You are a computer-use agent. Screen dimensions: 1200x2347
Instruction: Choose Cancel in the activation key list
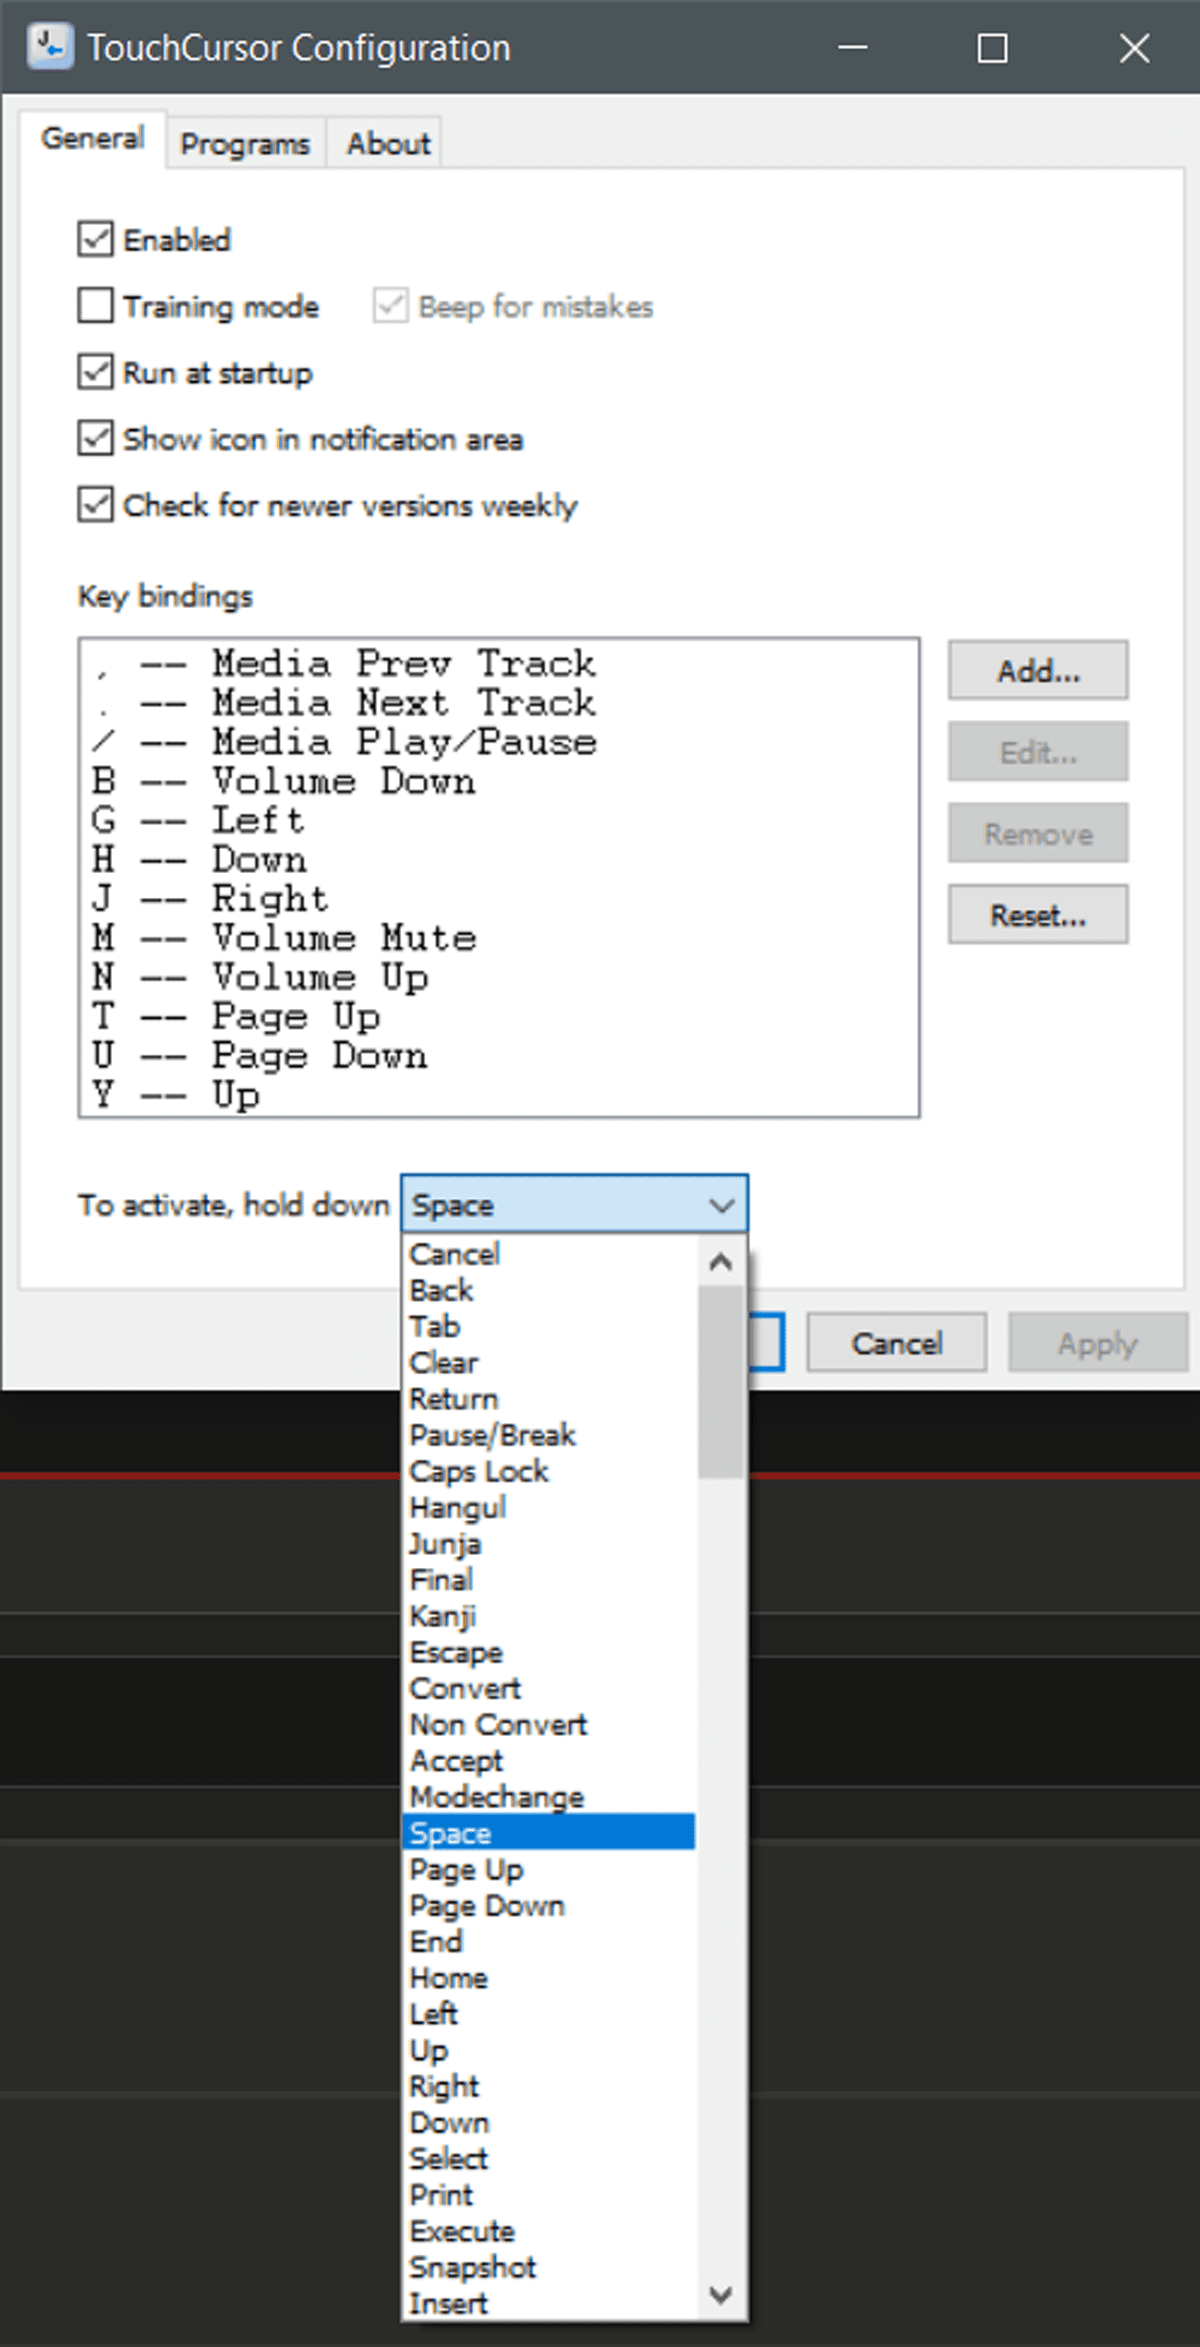pyautogui.click(x=549, y=1254)
